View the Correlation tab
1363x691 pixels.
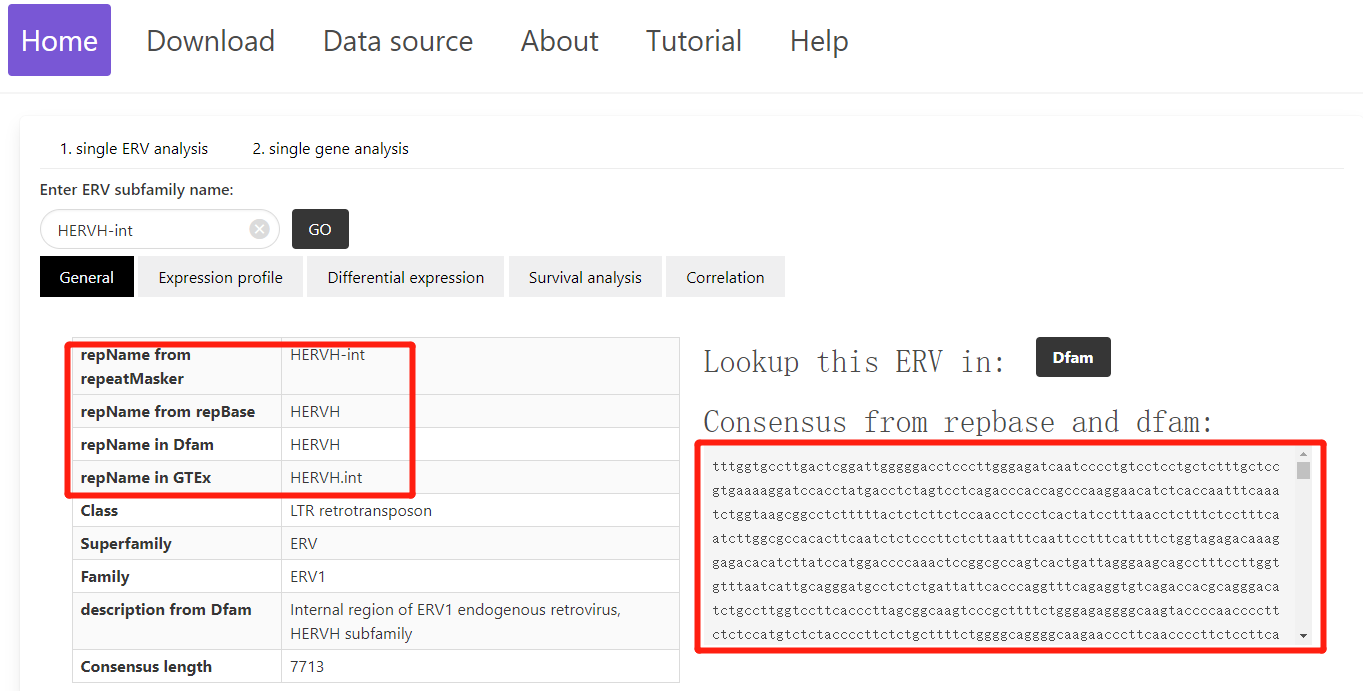click(x=725, y=277)
